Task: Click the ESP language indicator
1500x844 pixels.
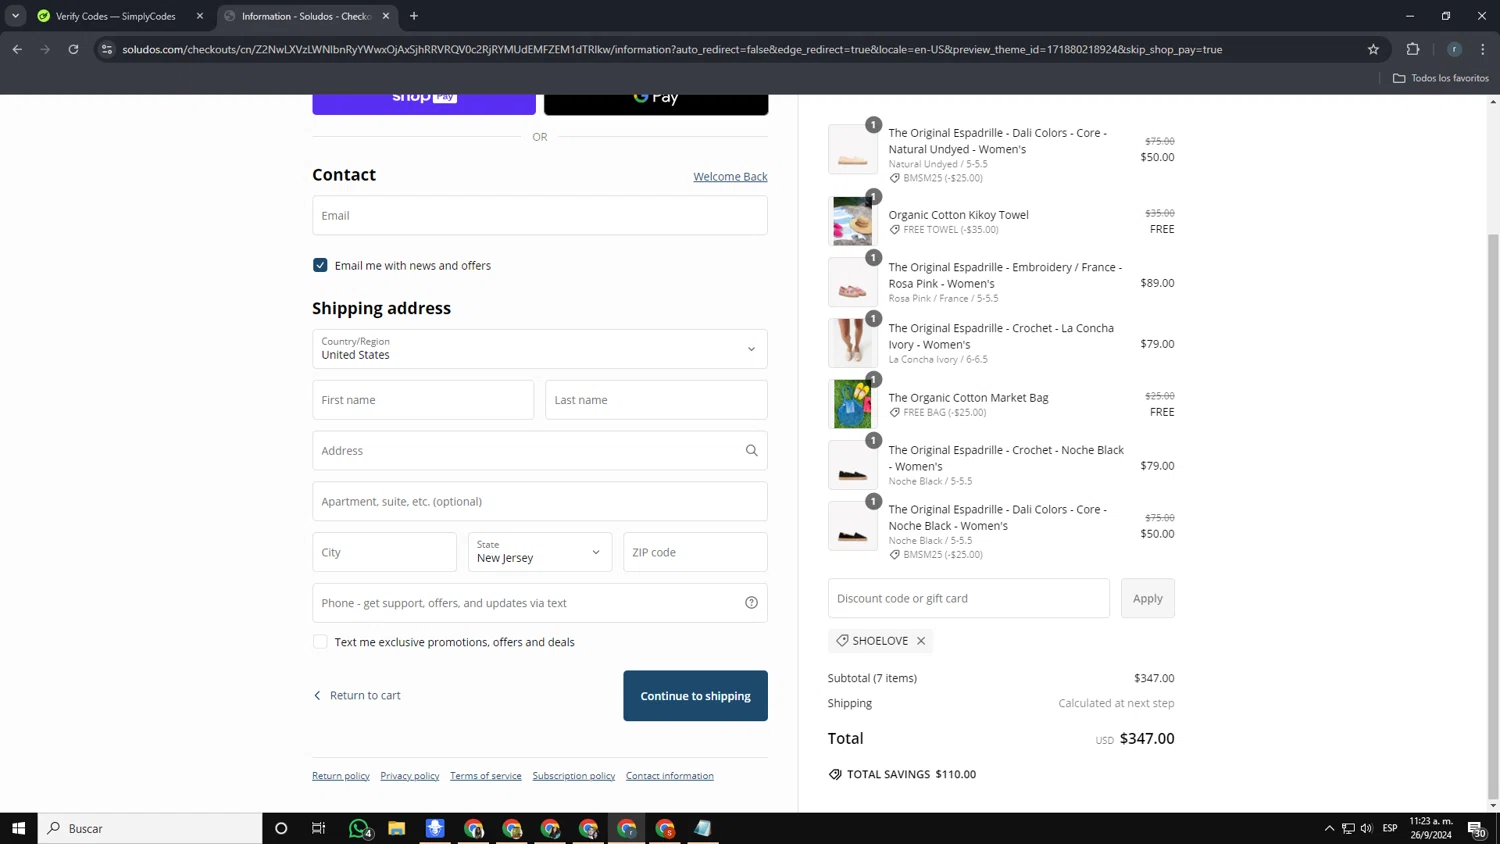Action: pos(1390,828)
